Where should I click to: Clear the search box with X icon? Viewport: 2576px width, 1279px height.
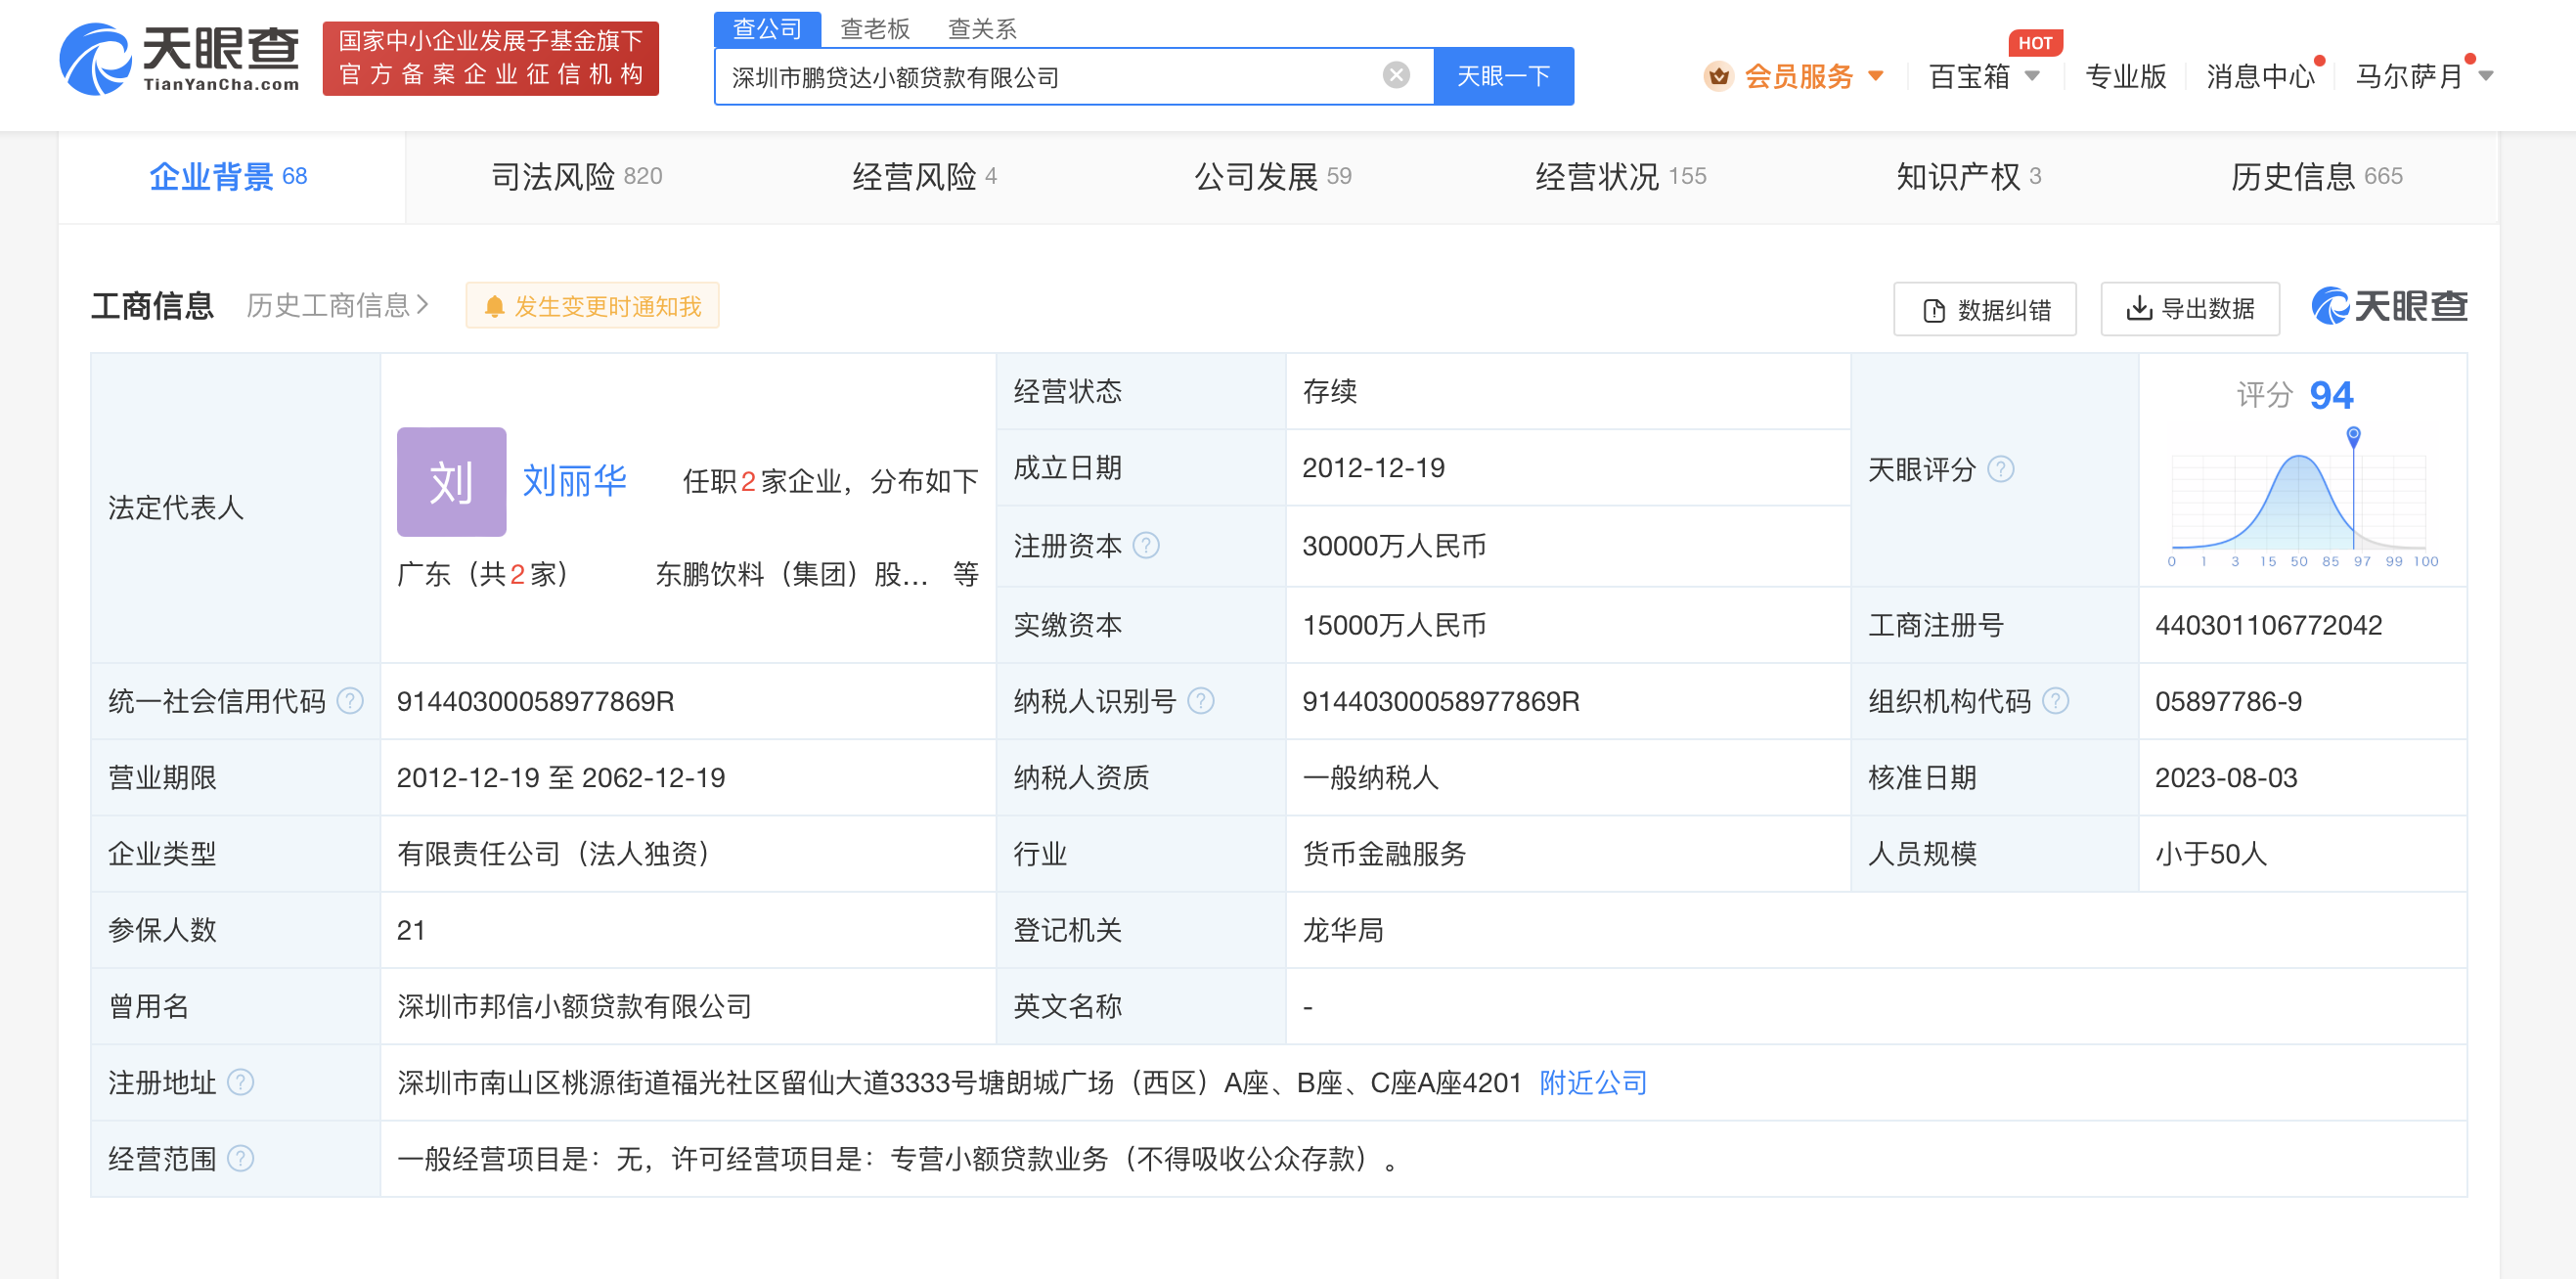point(1395,75)
